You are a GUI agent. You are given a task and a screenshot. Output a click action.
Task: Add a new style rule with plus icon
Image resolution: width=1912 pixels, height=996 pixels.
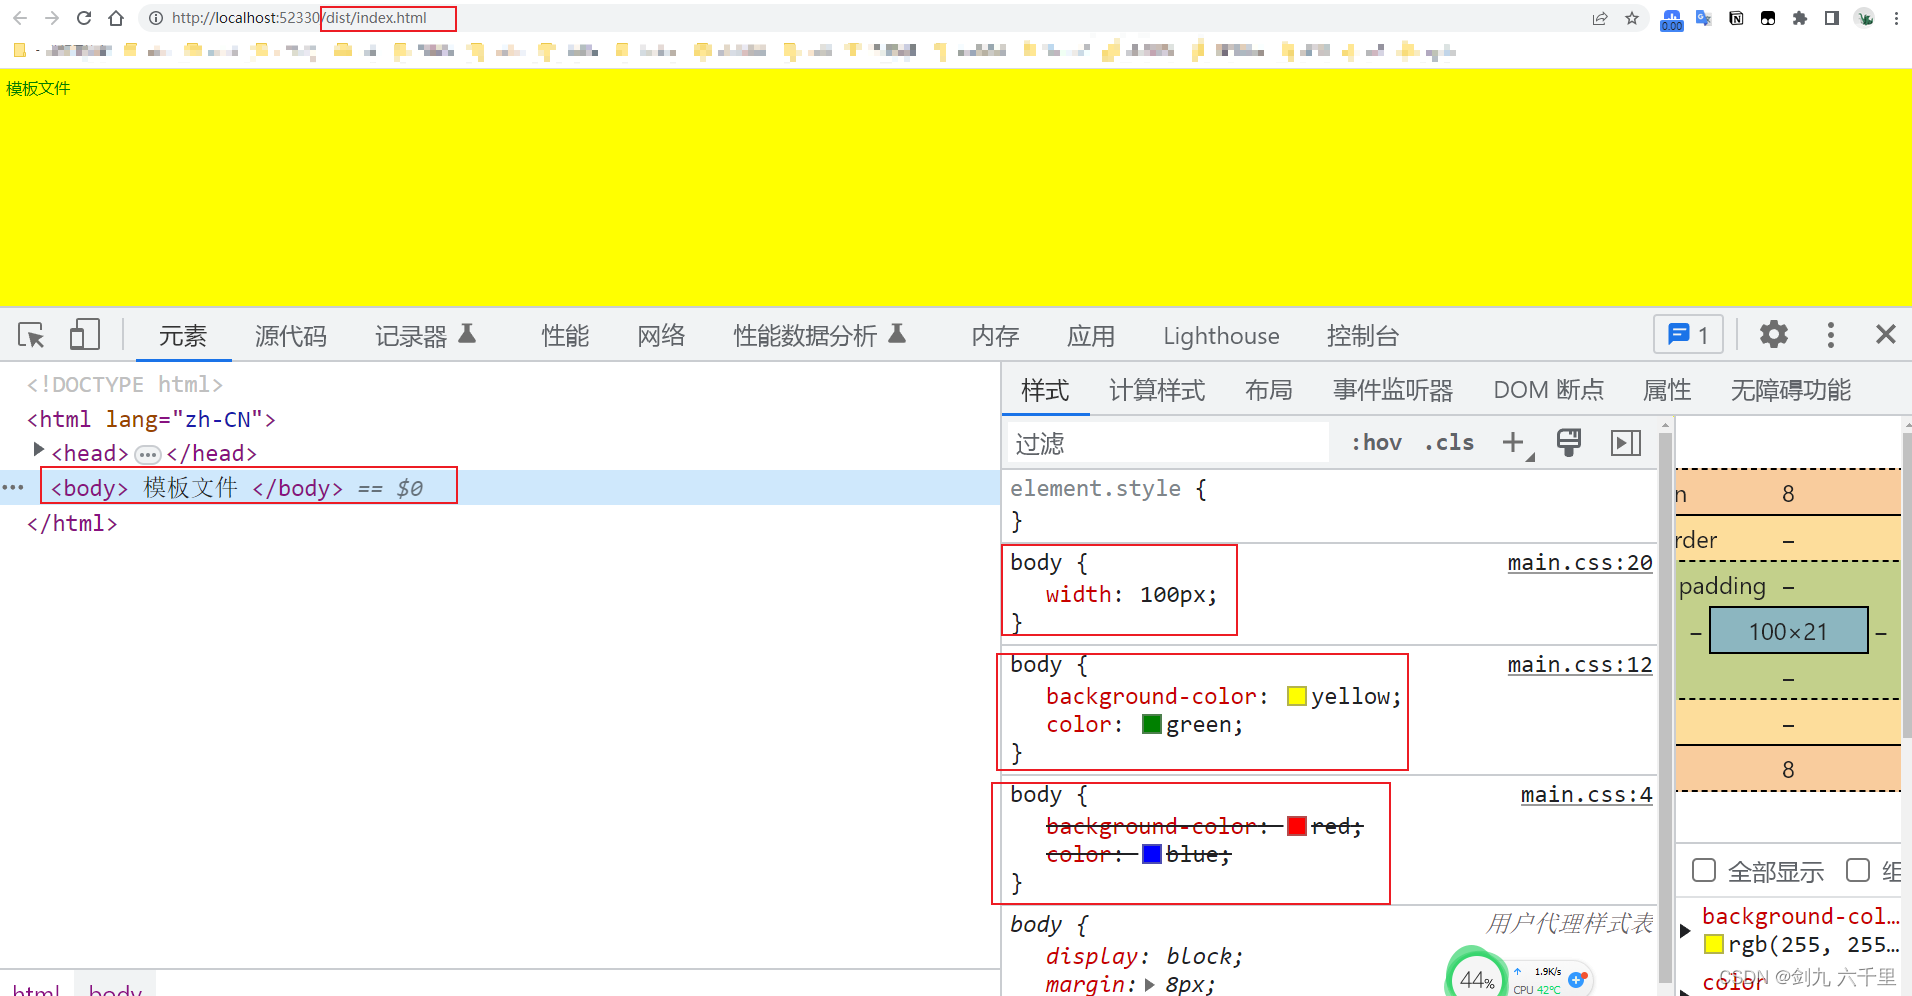1513,442
